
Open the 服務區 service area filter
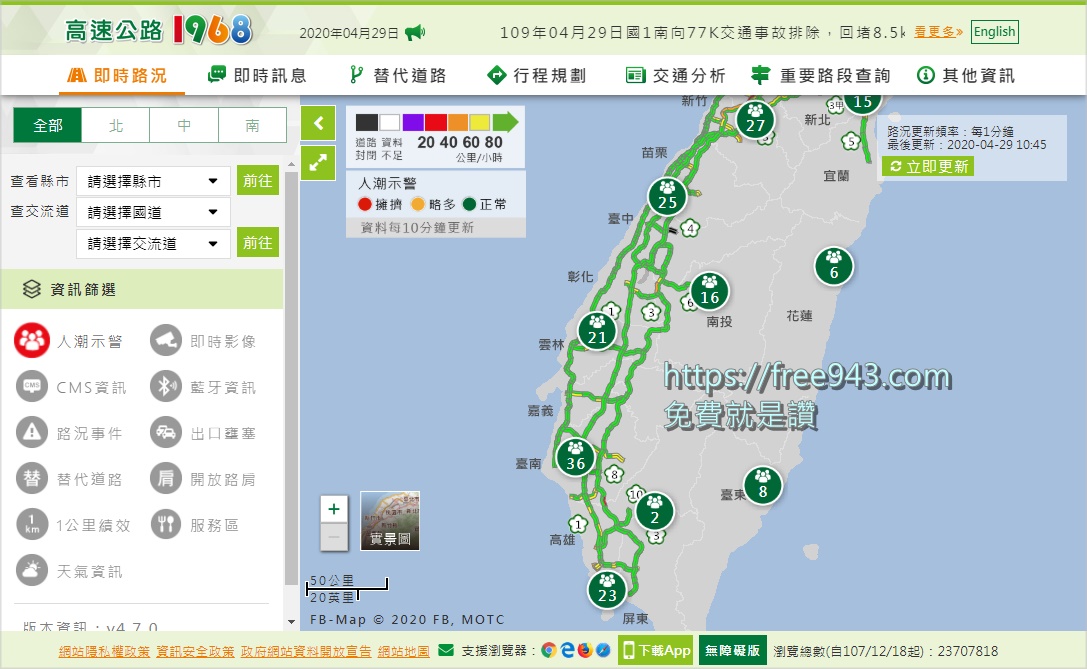point(165,524)
